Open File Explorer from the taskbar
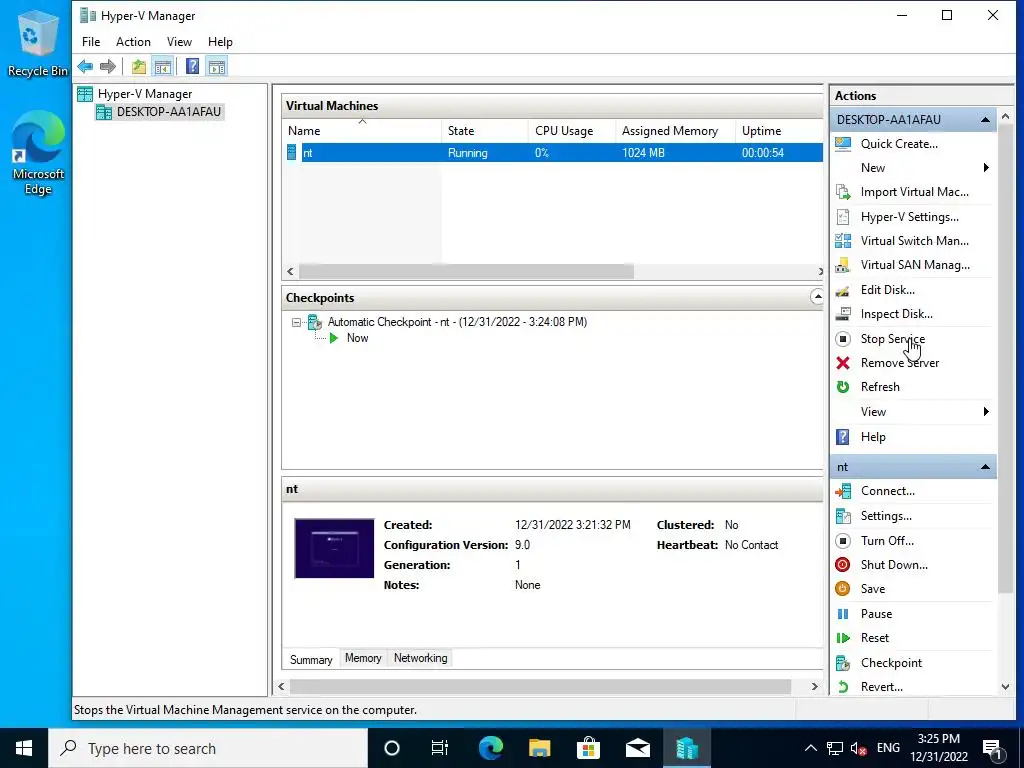 [x=539, y=748]
